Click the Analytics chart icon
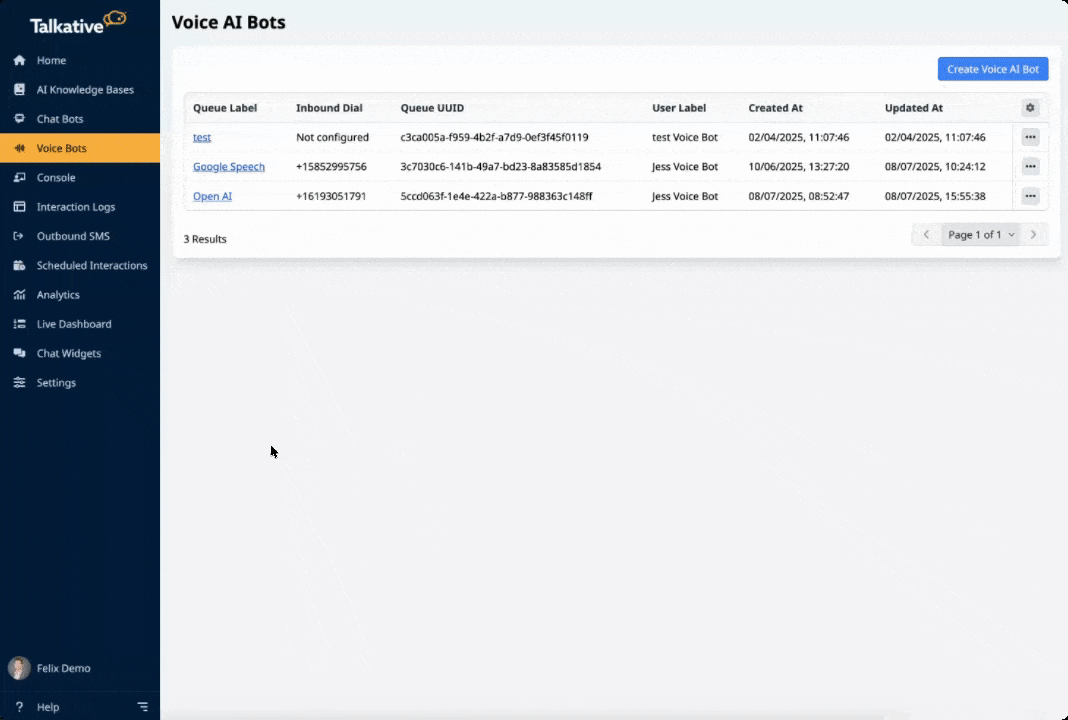Image resolution: width=1068 pixels, height=720 pixels. [19, 295]
